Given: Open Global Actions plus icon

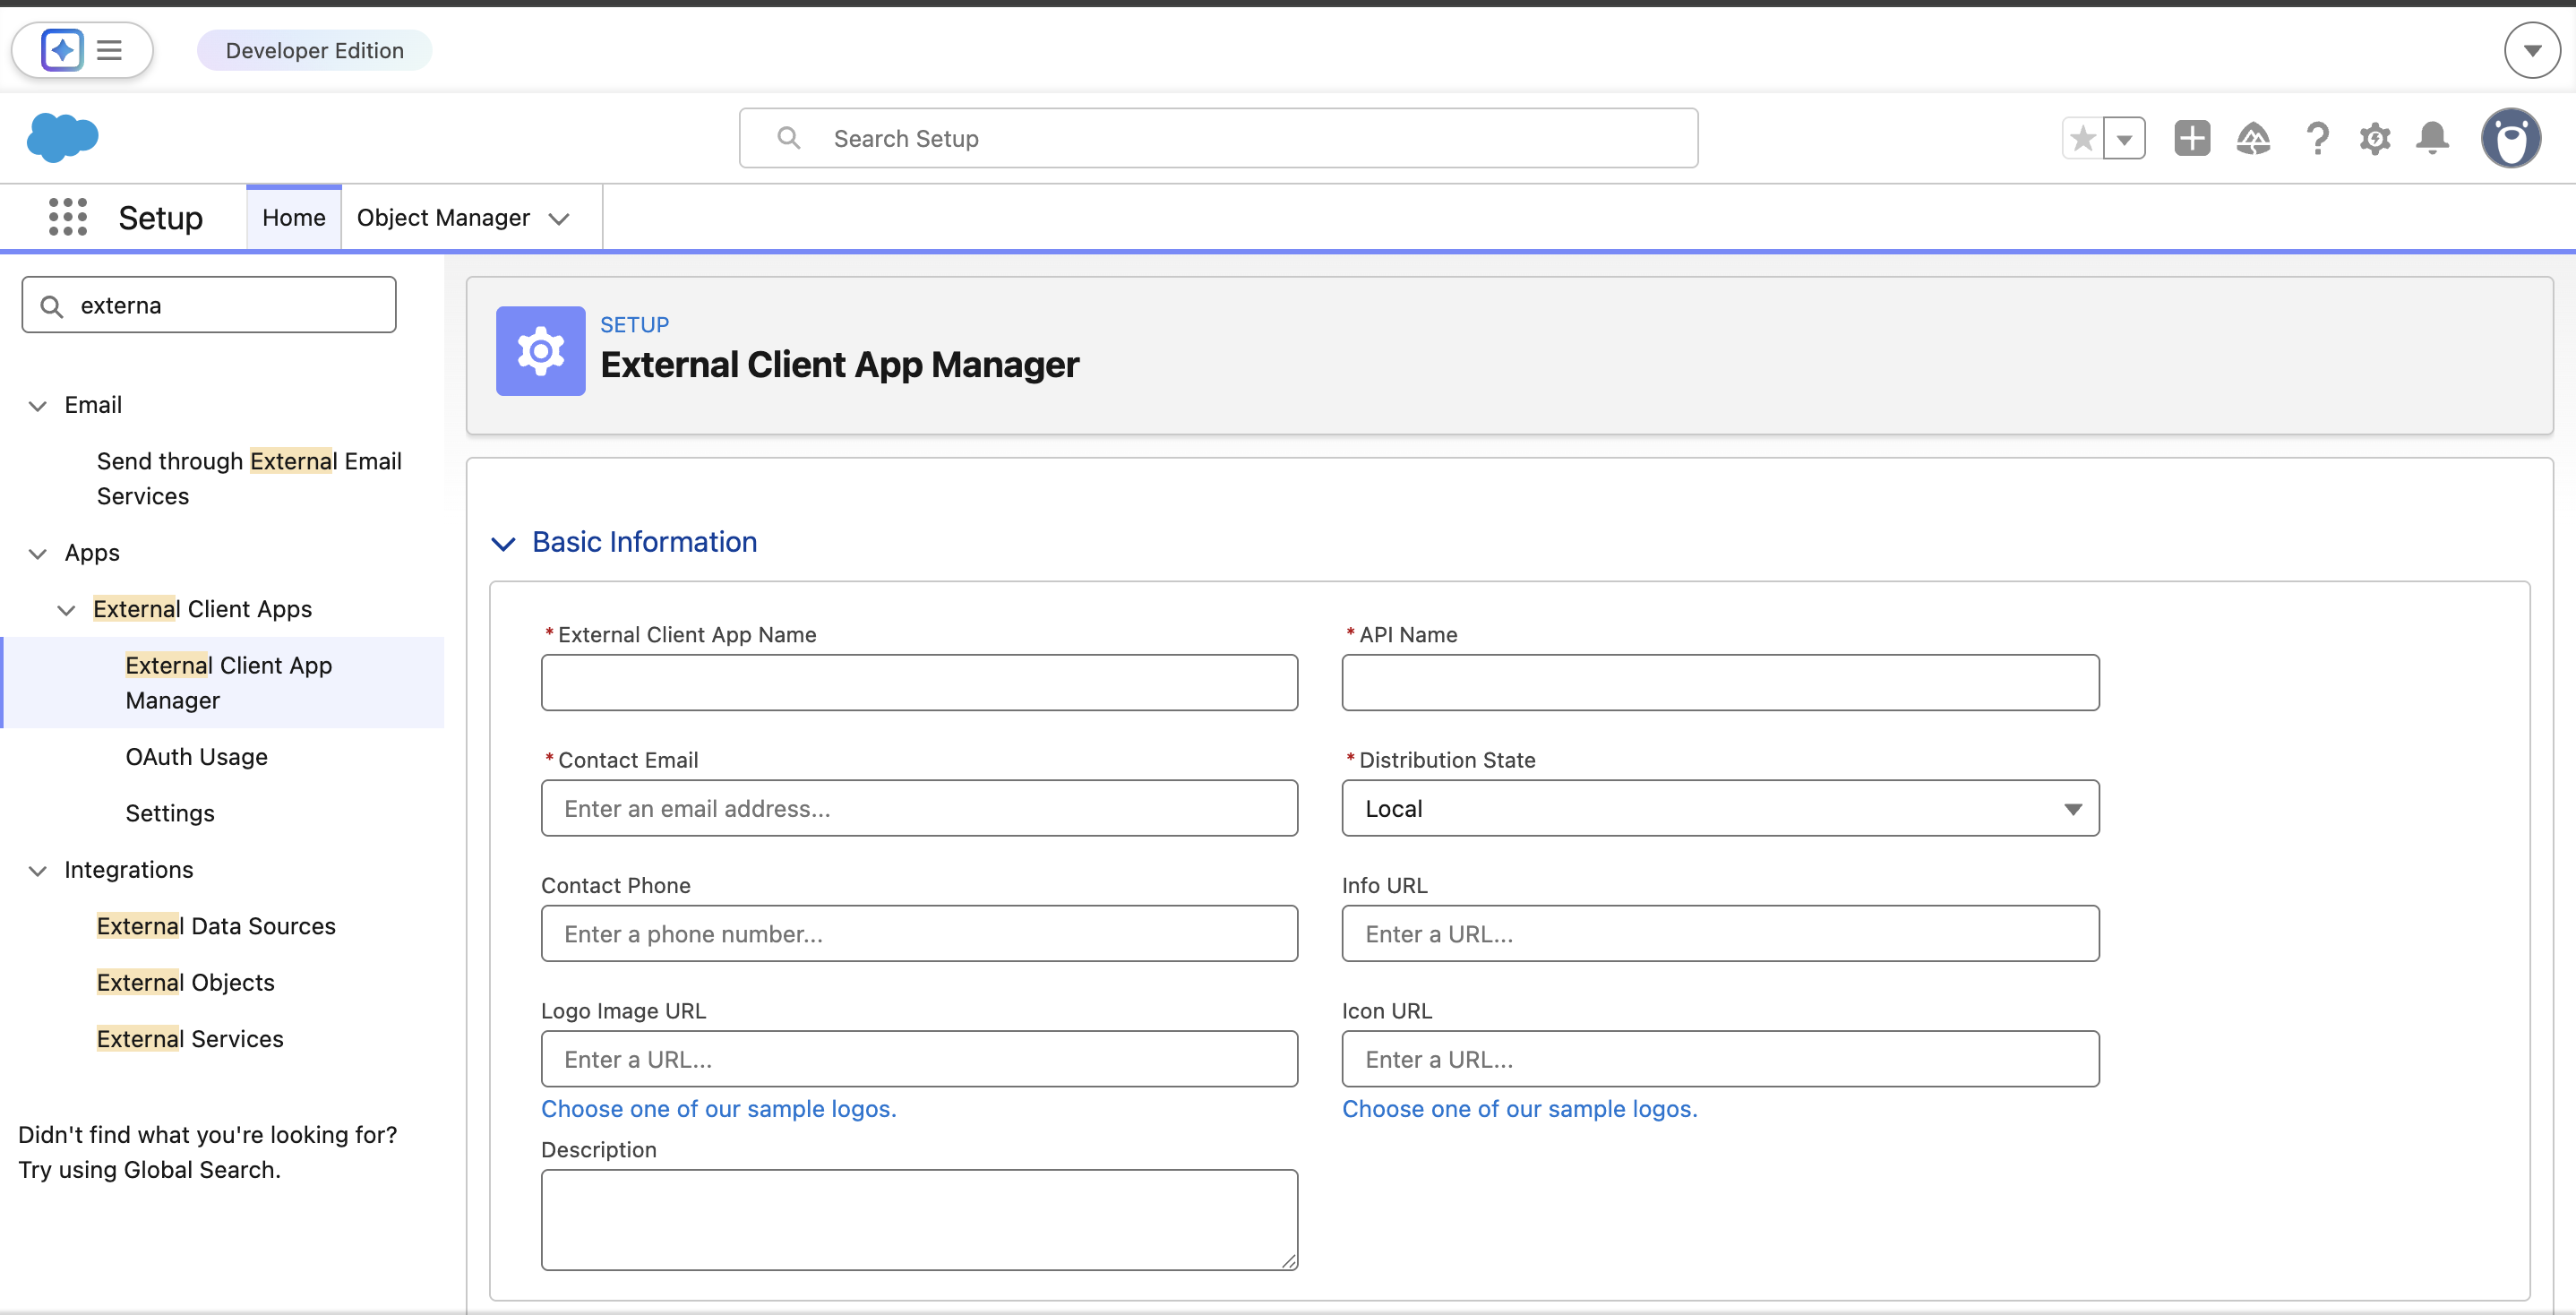Looking at the screenshot, I should tap(2192, 138).
